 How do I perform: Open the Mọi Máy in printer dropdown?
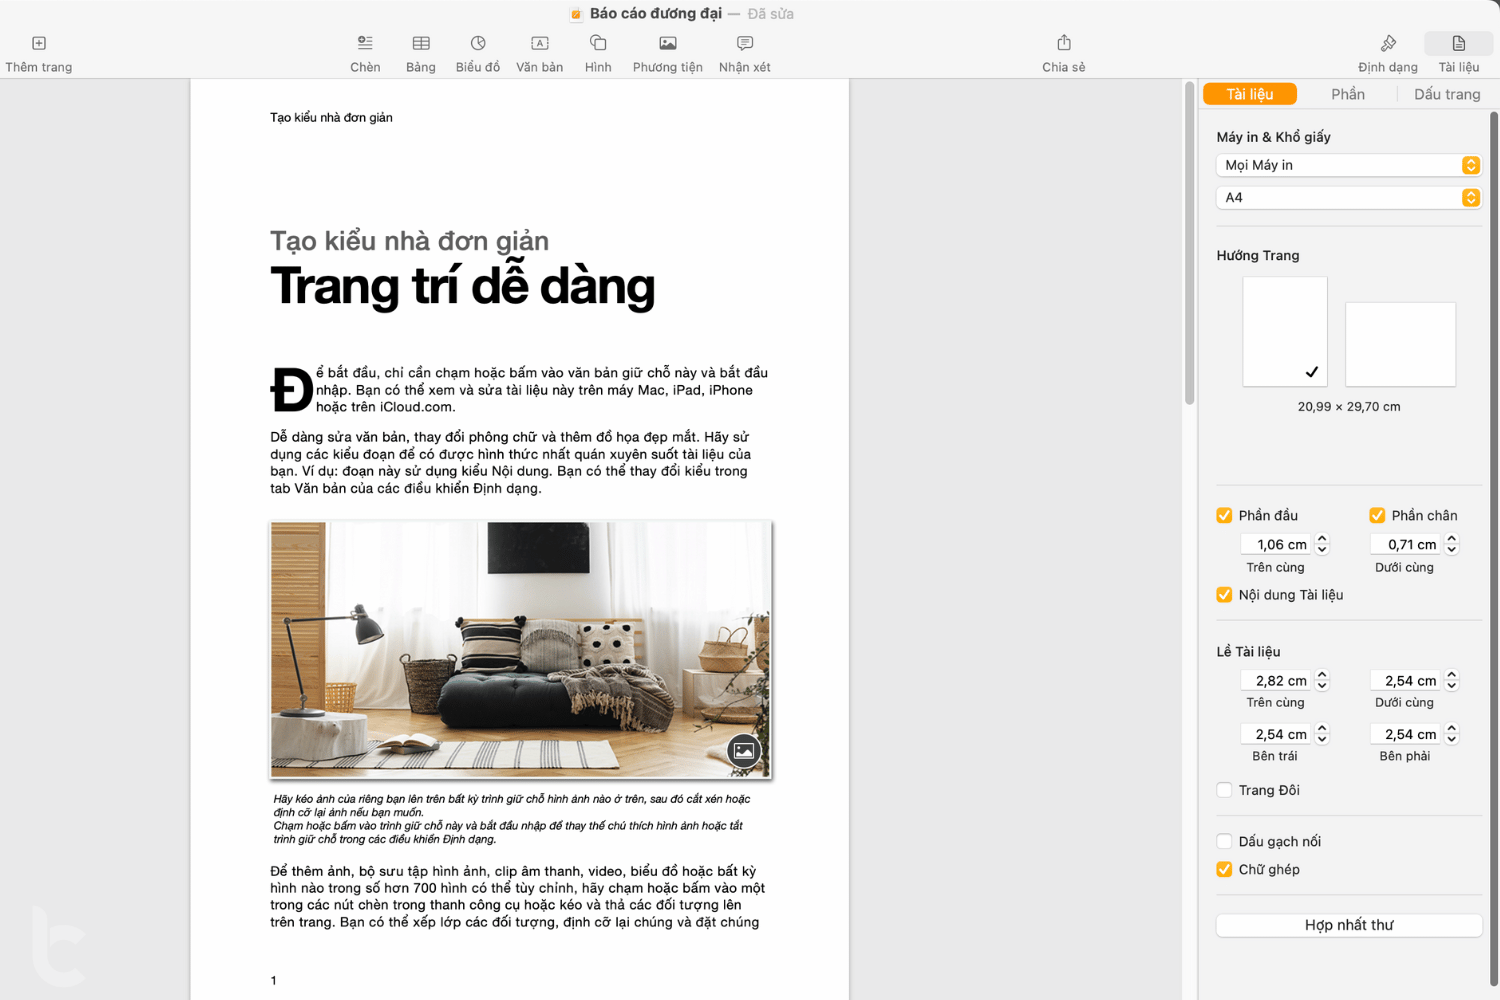(x=1348, y=165)
